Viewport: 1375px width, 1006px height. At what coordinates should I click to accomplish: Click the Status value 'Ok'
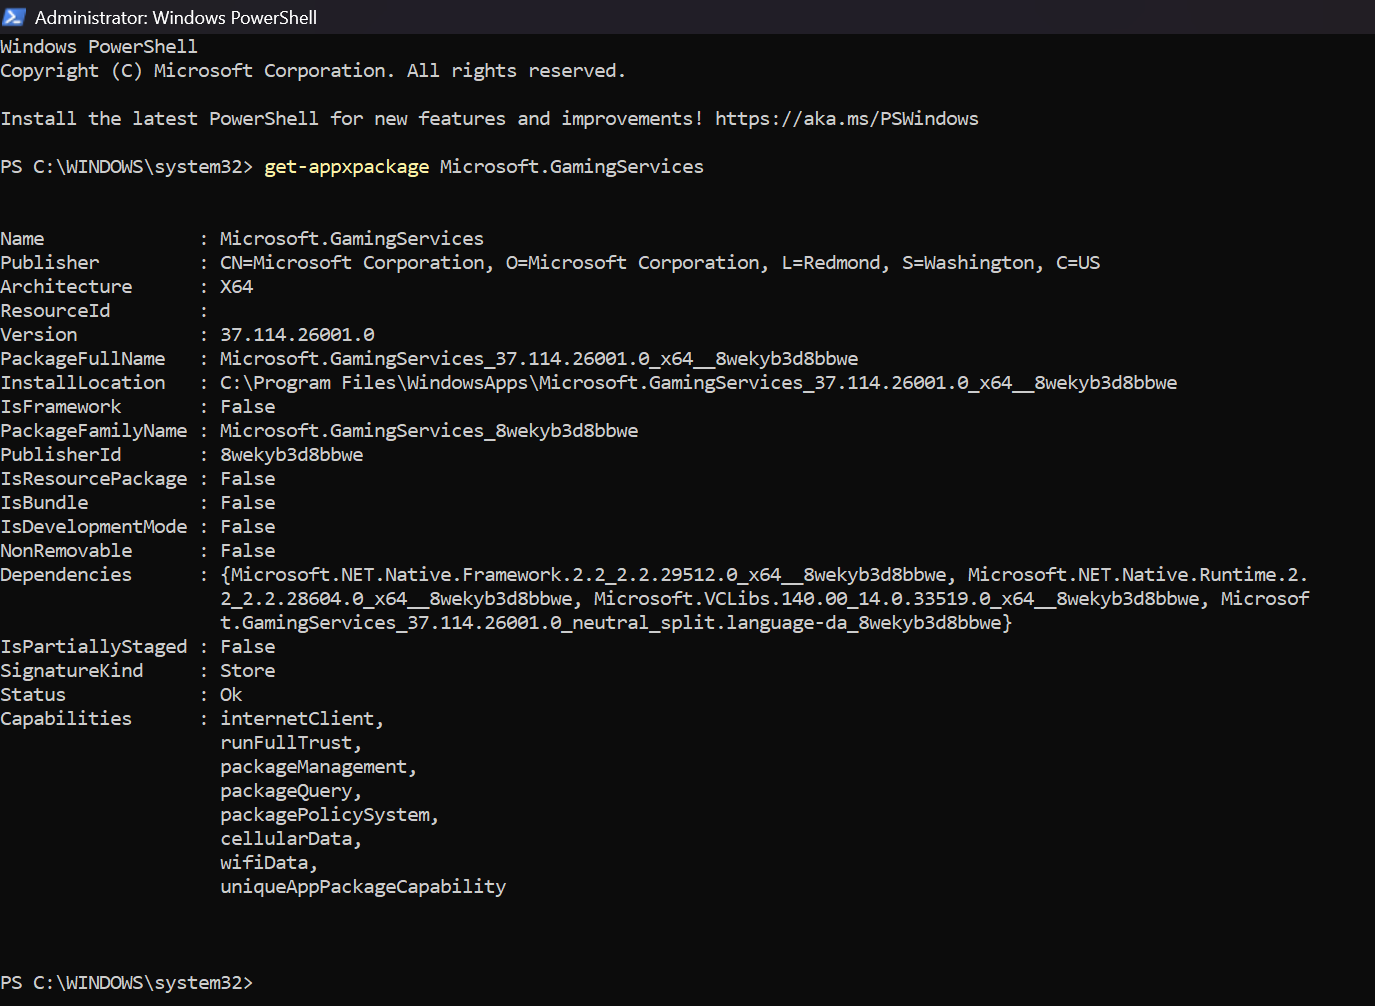click(231, 695)
